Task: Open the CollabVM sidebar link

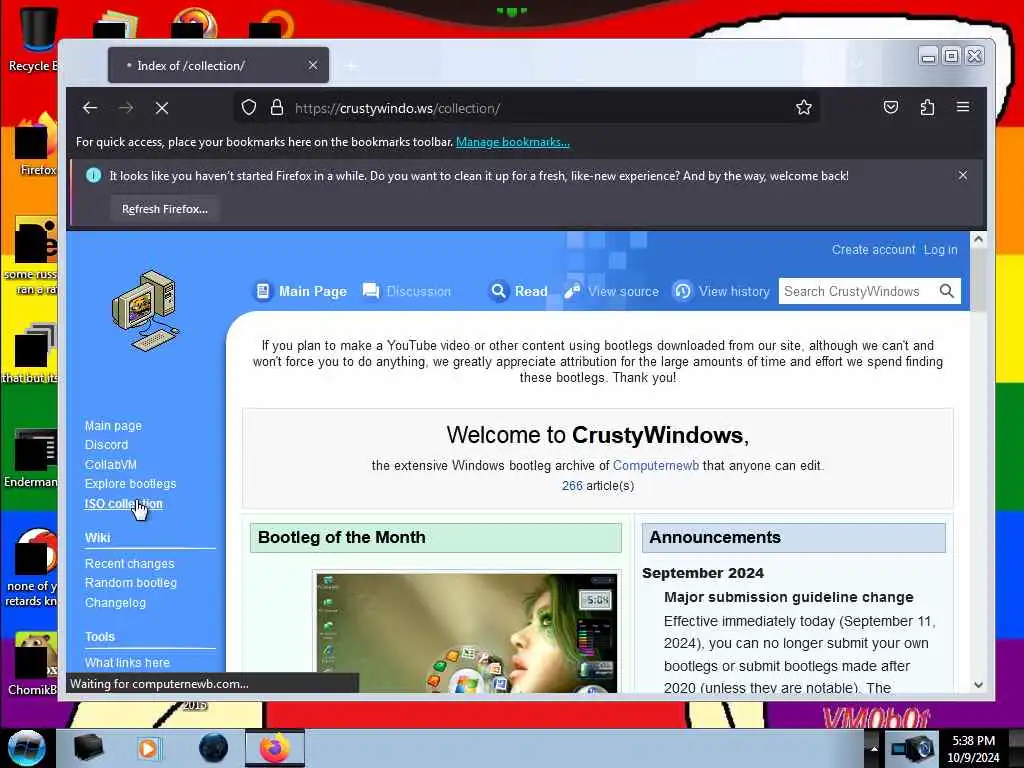Action: click(110, 464)
